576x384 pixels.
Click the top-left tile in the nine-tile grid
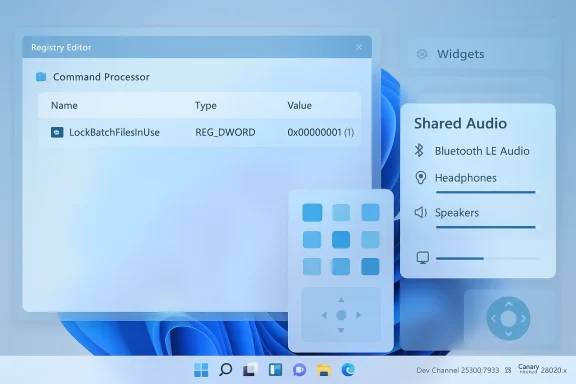(312, 212)
